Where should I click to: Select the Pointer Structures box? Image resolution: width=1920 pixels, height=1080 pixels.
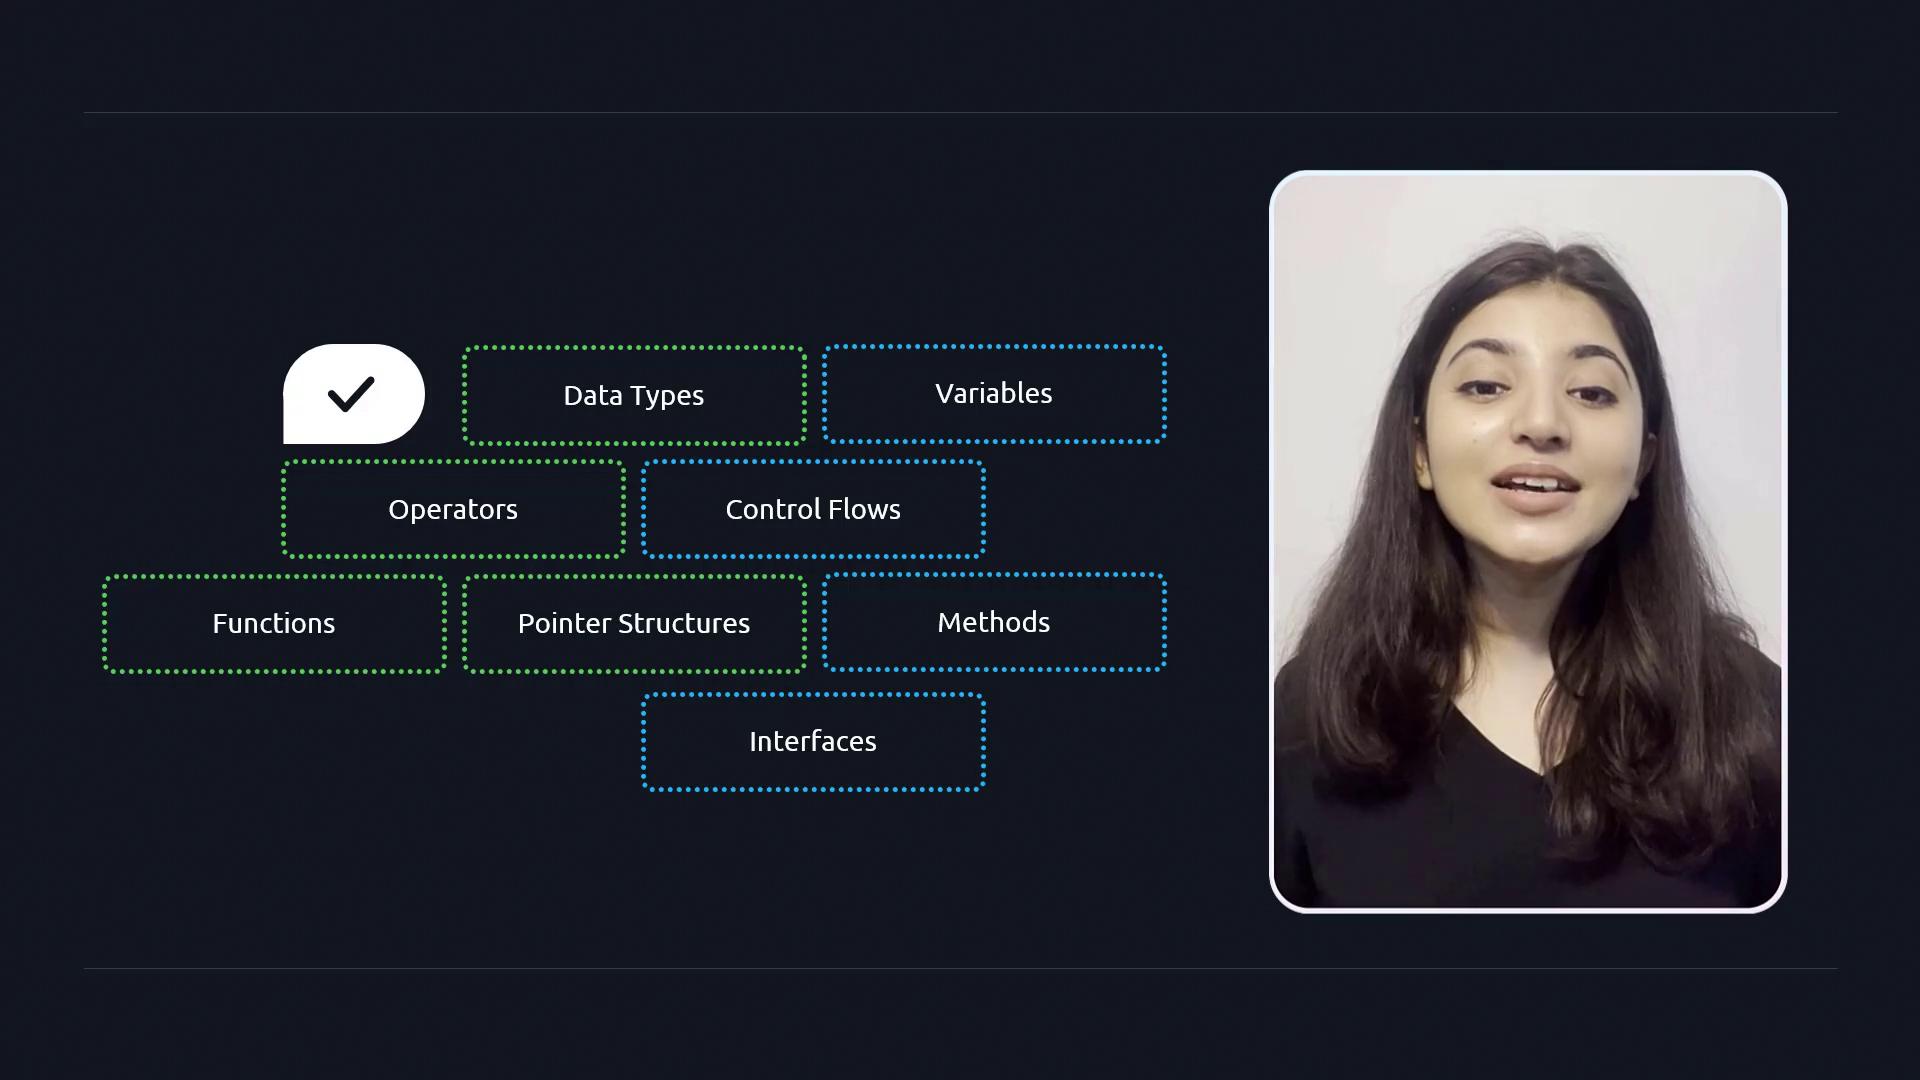coord(634,623)
